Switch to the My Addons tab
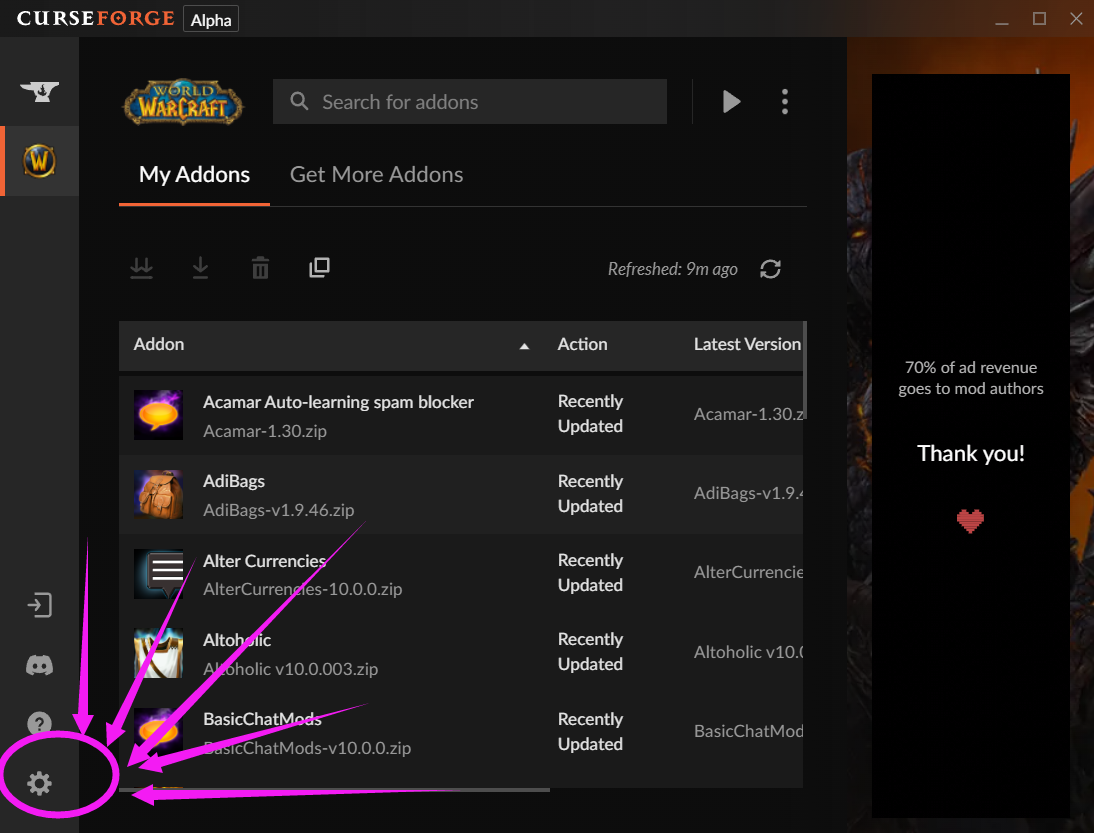 194,174
